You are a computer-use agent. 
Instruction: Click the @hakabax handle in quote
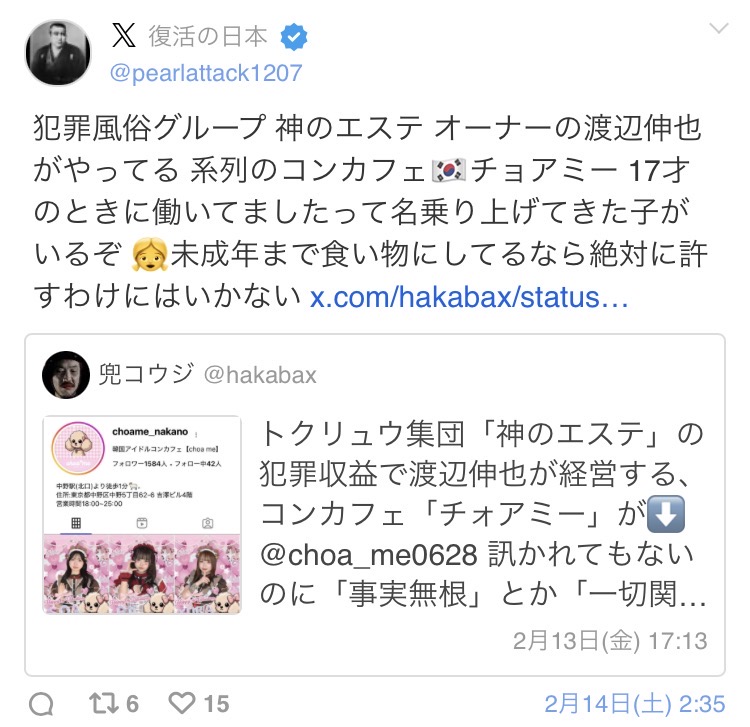point(260,375)
